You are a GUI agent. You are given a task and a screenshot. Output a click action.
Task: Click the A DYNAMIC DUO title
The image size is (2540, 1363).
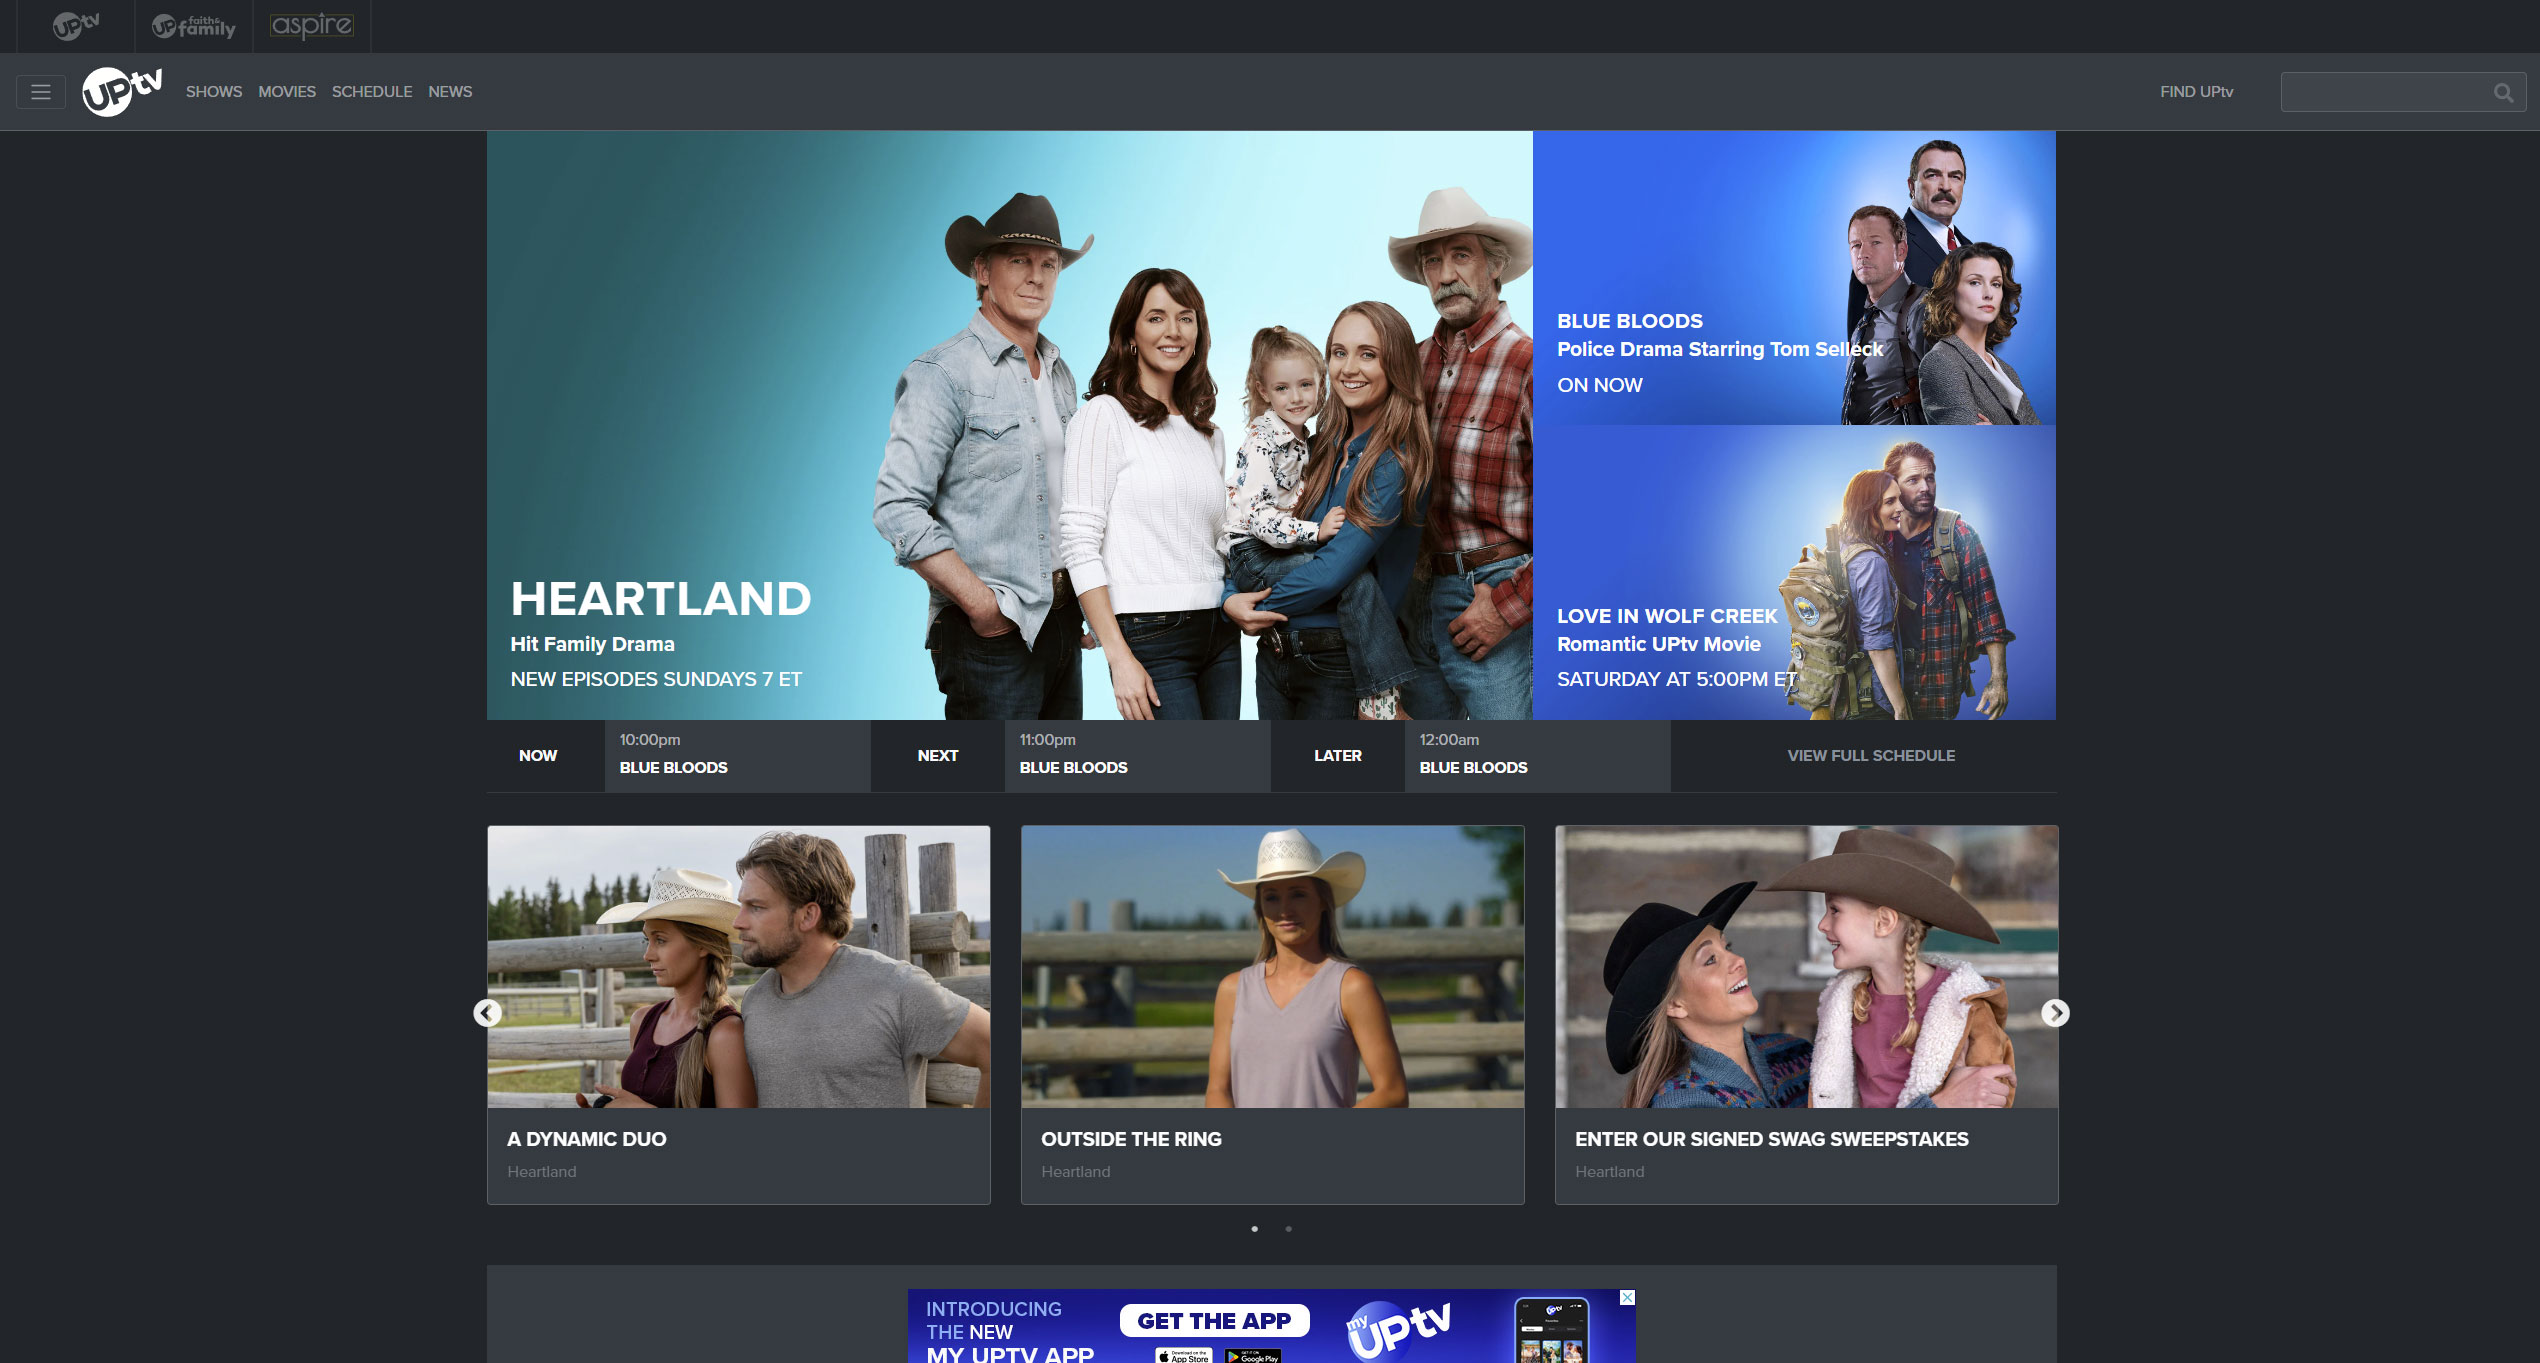point(587,1139)
